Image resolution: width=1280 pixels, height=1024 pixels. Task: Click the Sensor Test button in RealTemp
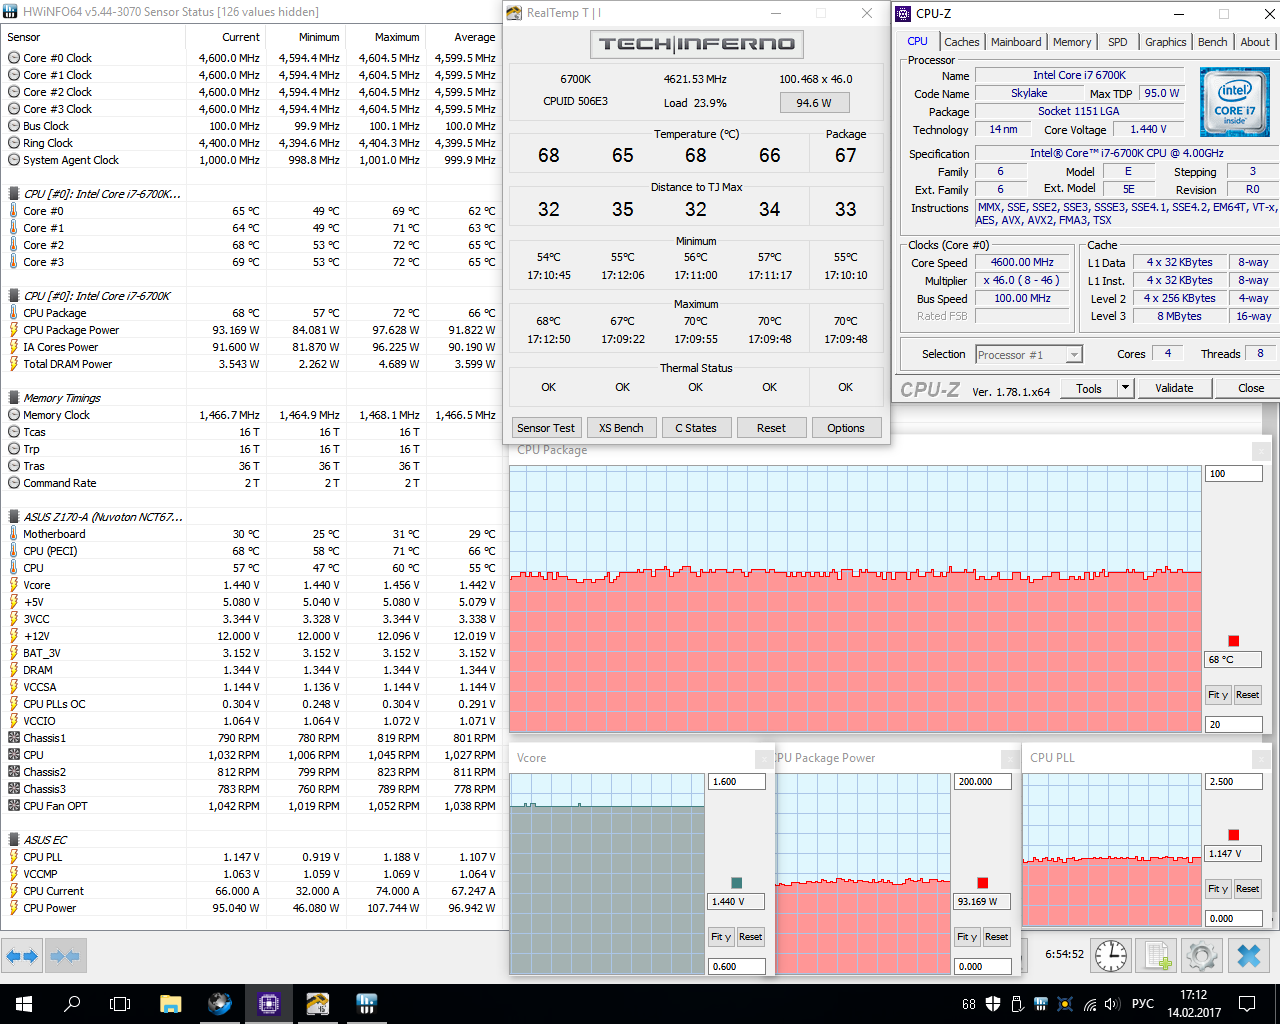546,428
